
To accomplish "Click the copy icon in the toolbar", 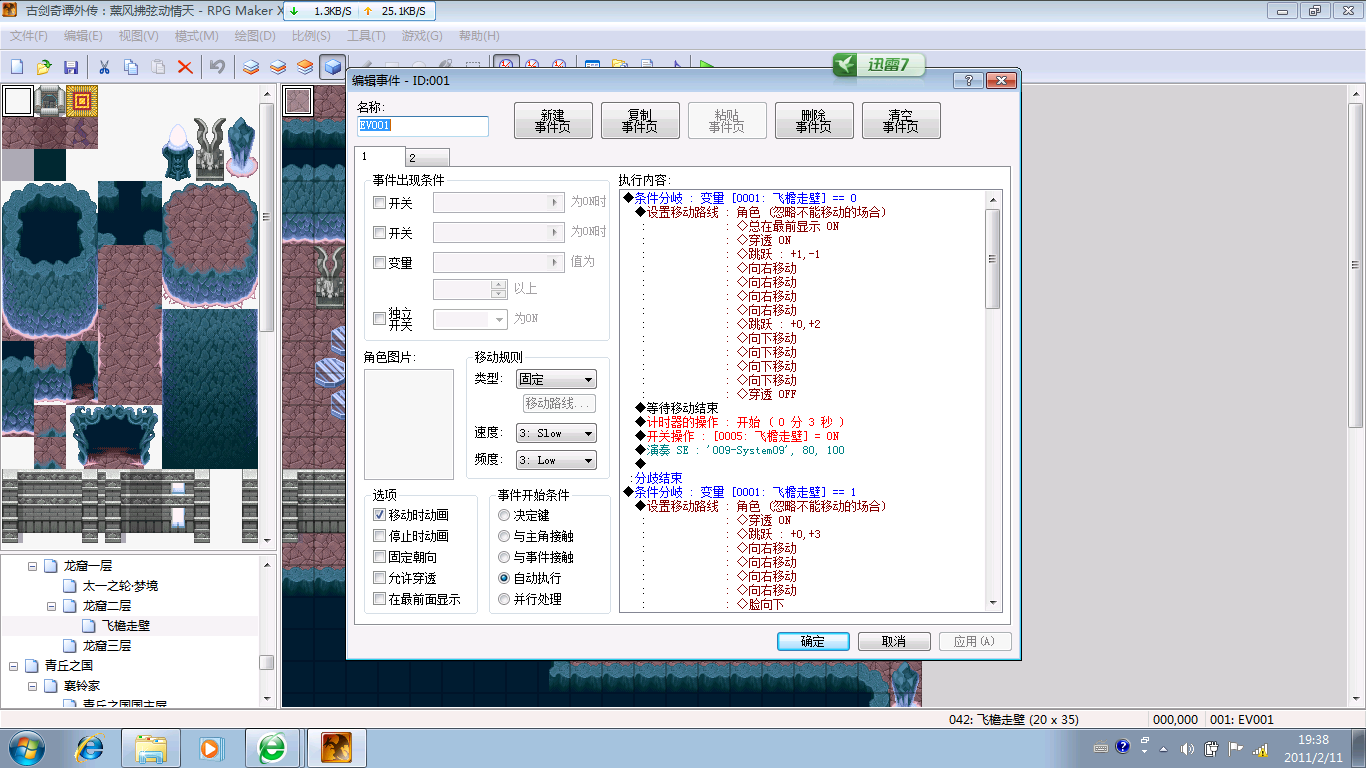I will [131, 67].
